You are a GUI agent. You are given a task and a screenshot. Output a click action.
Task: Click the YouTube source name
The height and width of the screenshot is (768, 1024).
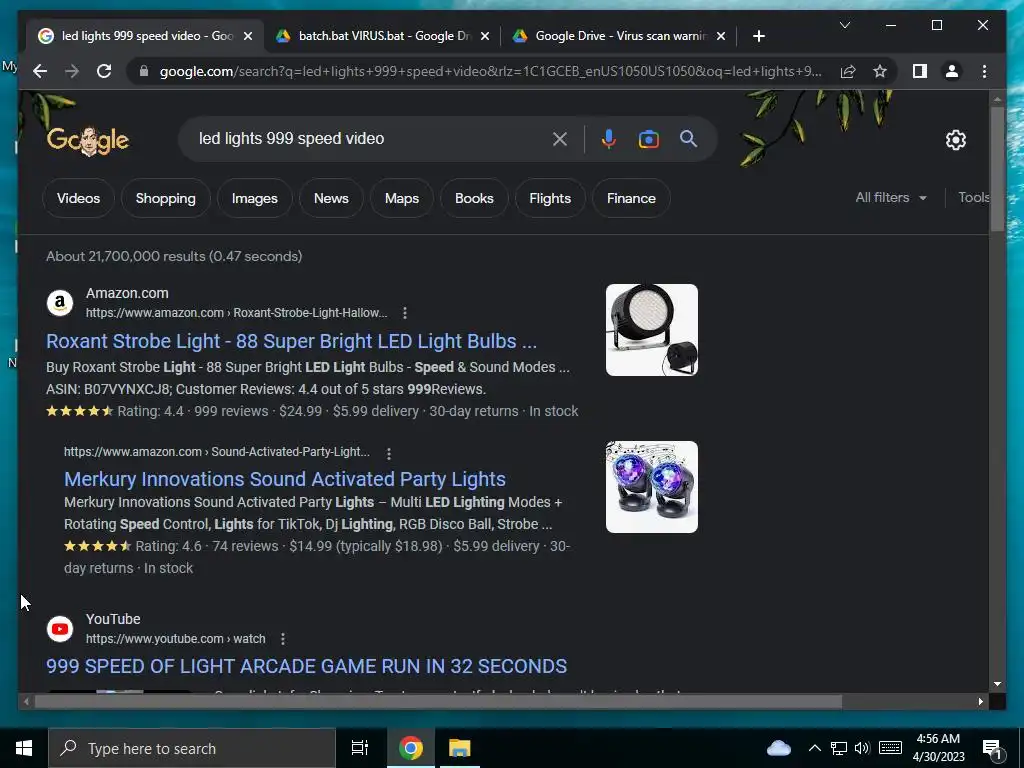[113, 619]
